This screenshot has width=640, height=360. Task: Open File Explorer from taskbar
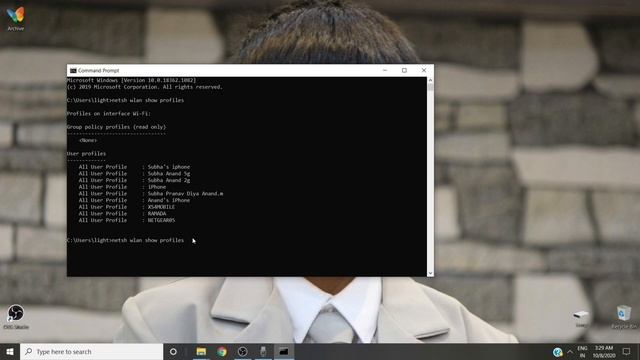pyautogui.click(x=201, y=351)
